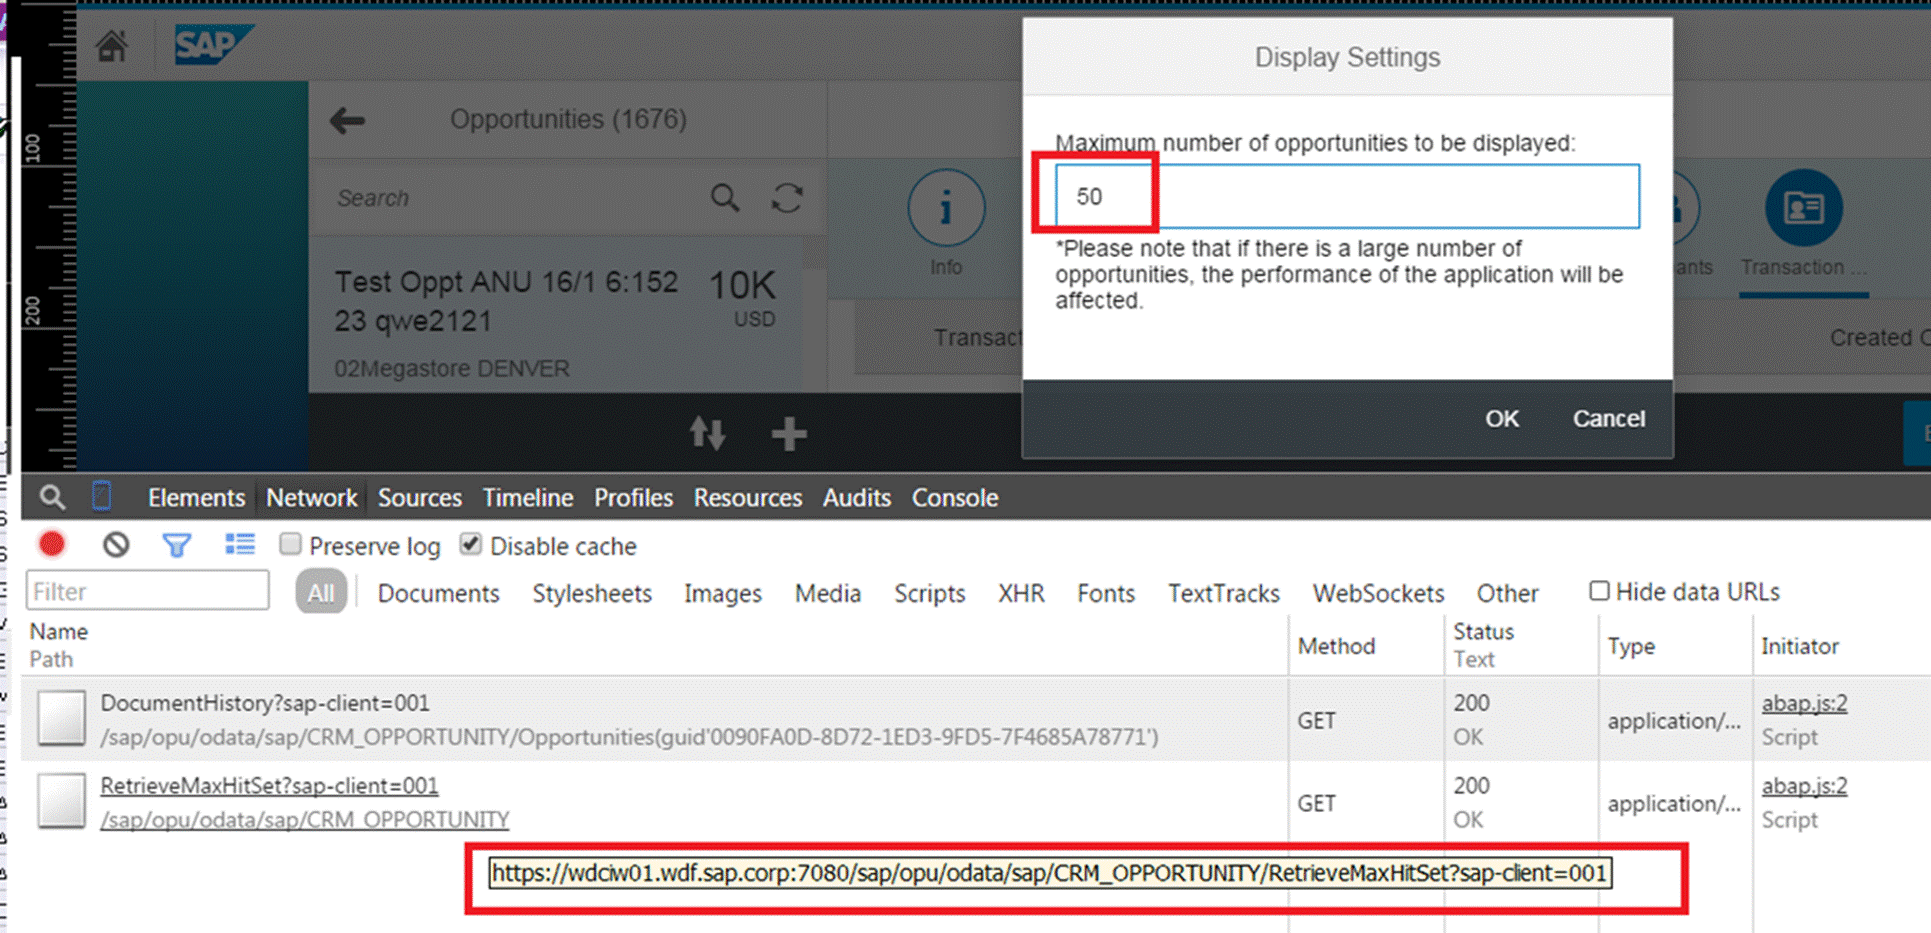
Task: Open the Timeline tab
Action: coord(528,497)
